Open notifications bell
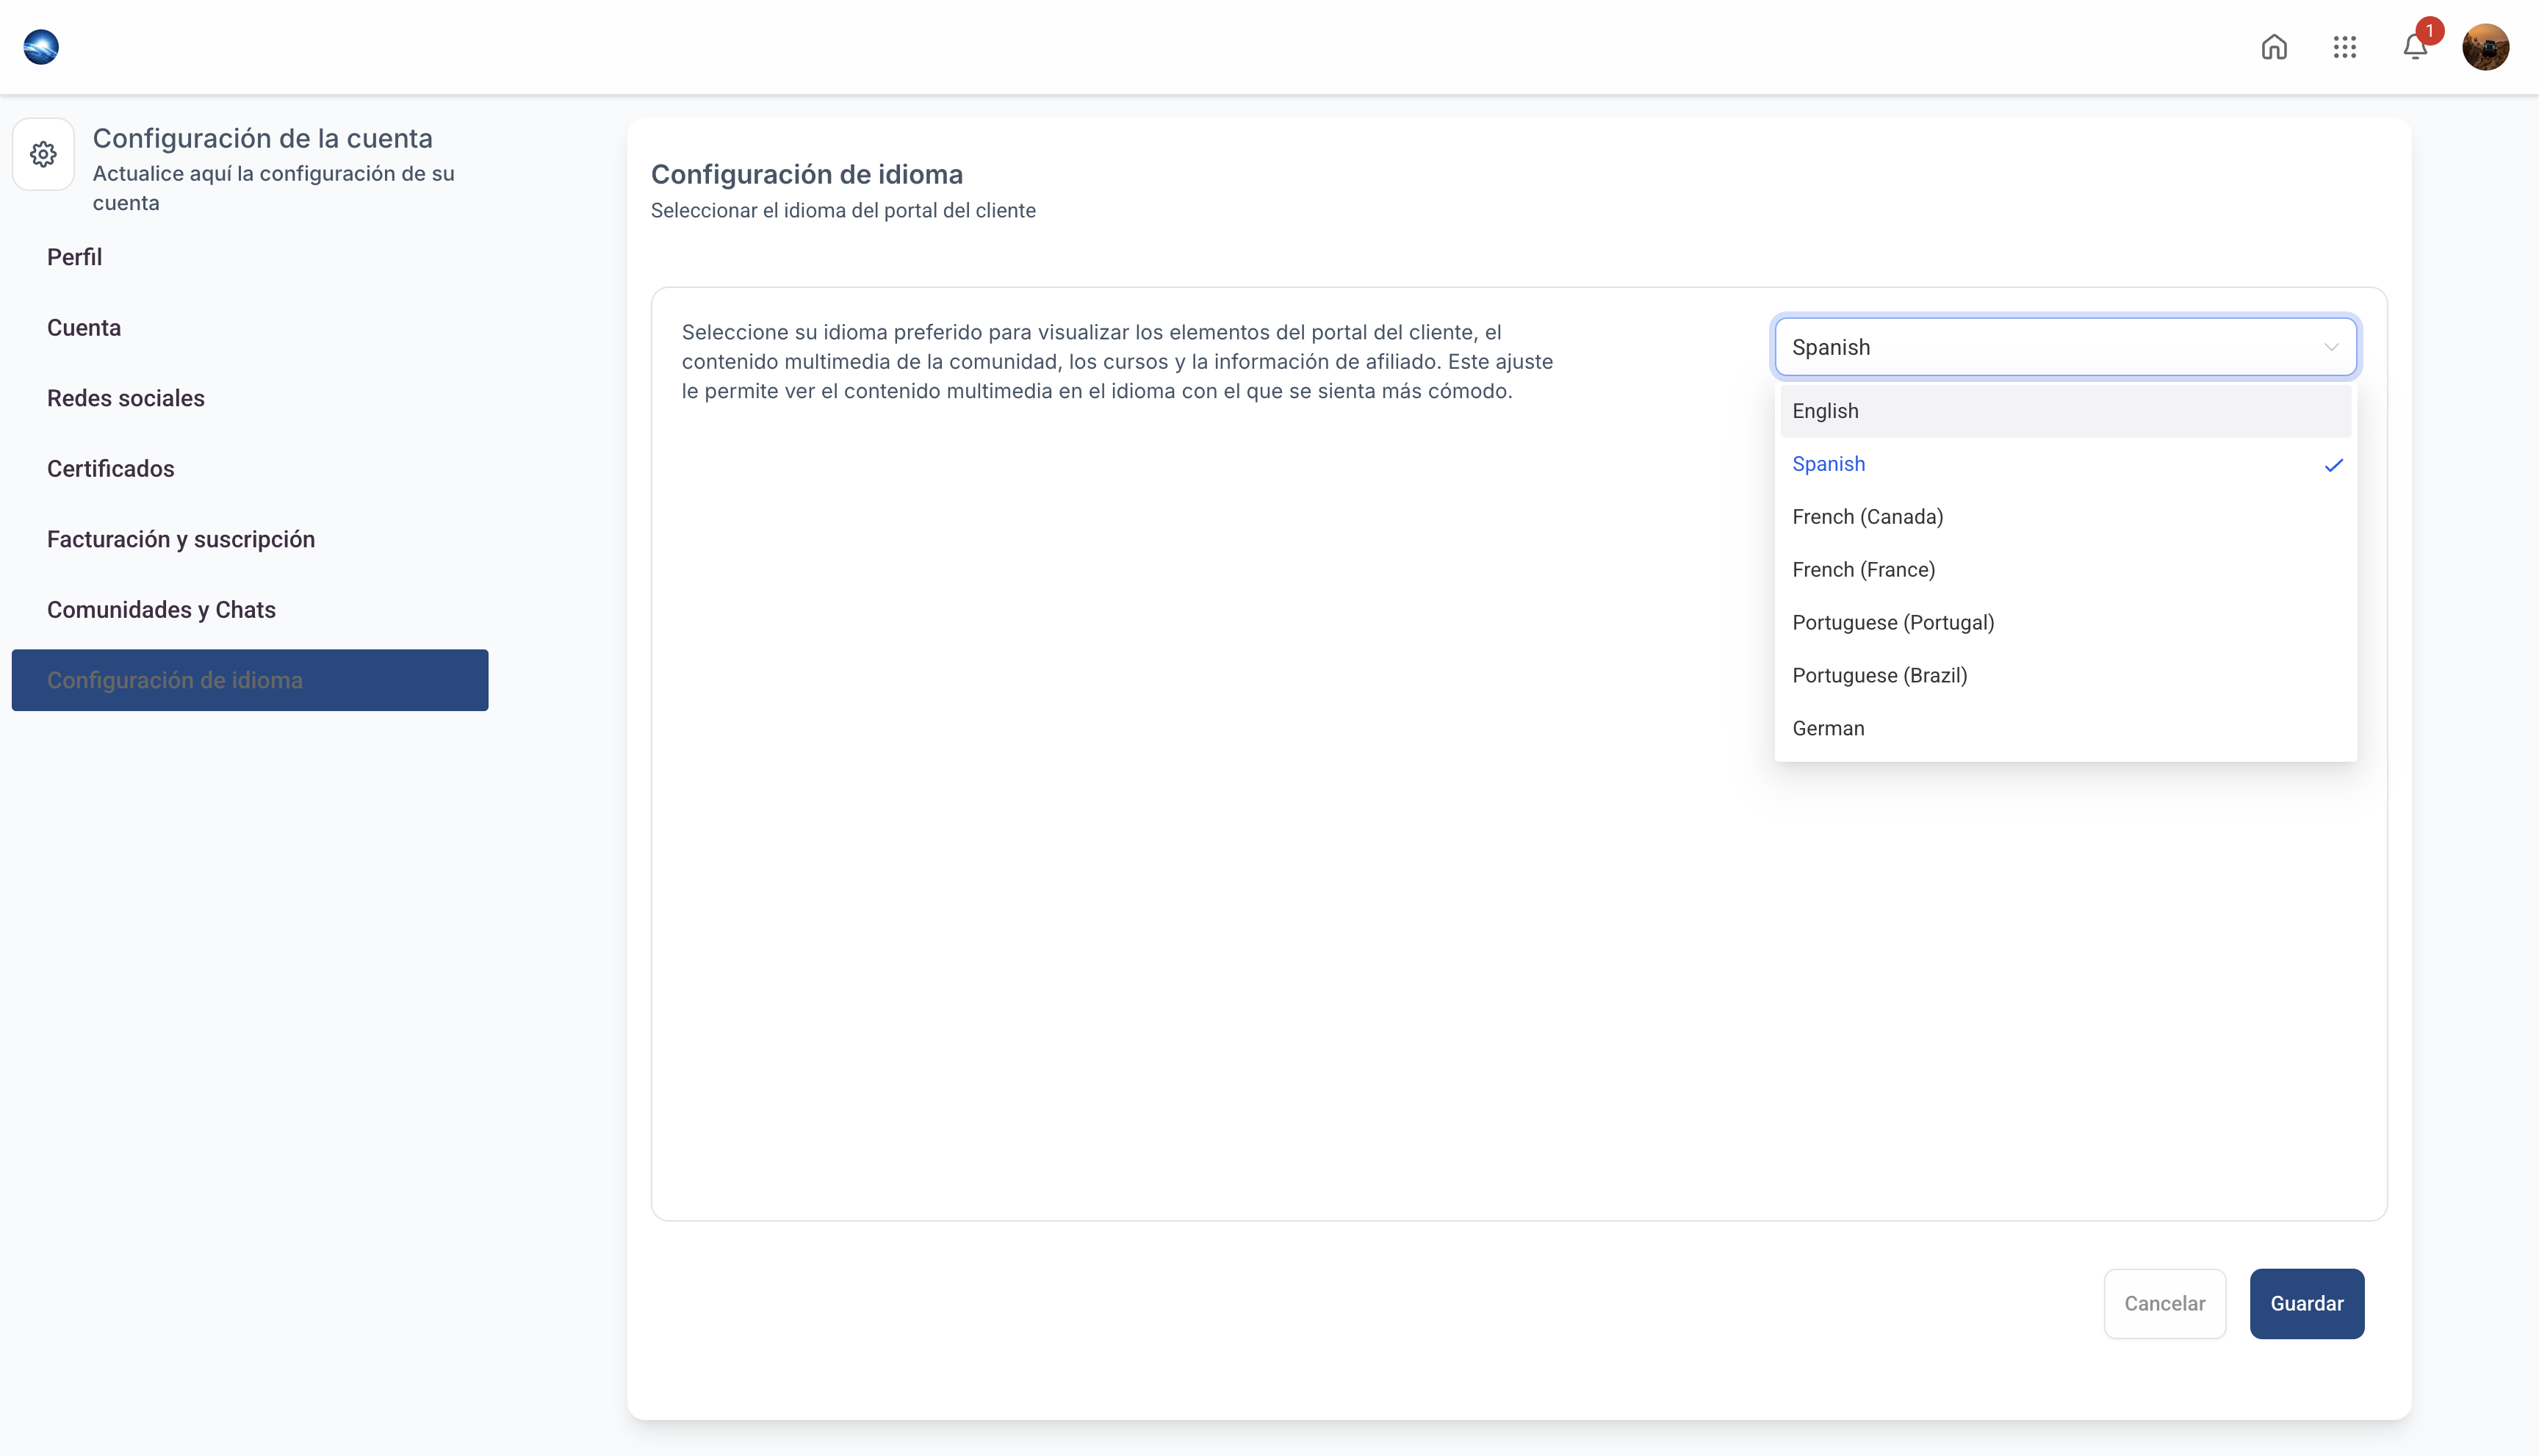 point(2415,47)
